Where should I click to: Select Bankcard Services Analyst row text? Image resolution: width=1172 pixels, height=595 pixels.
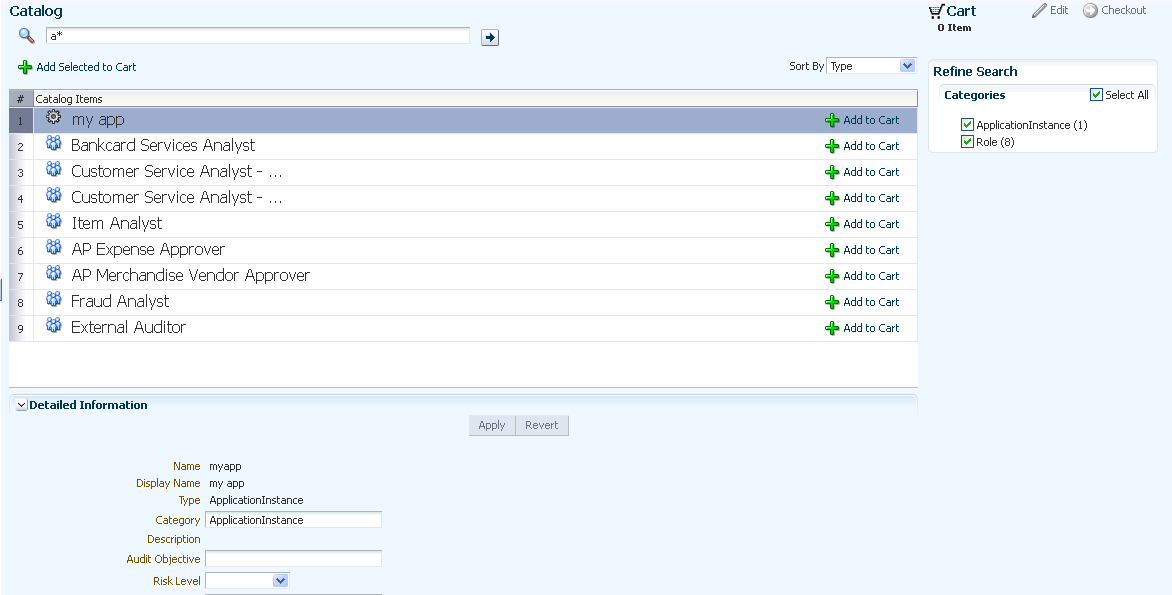click(163, 145)
